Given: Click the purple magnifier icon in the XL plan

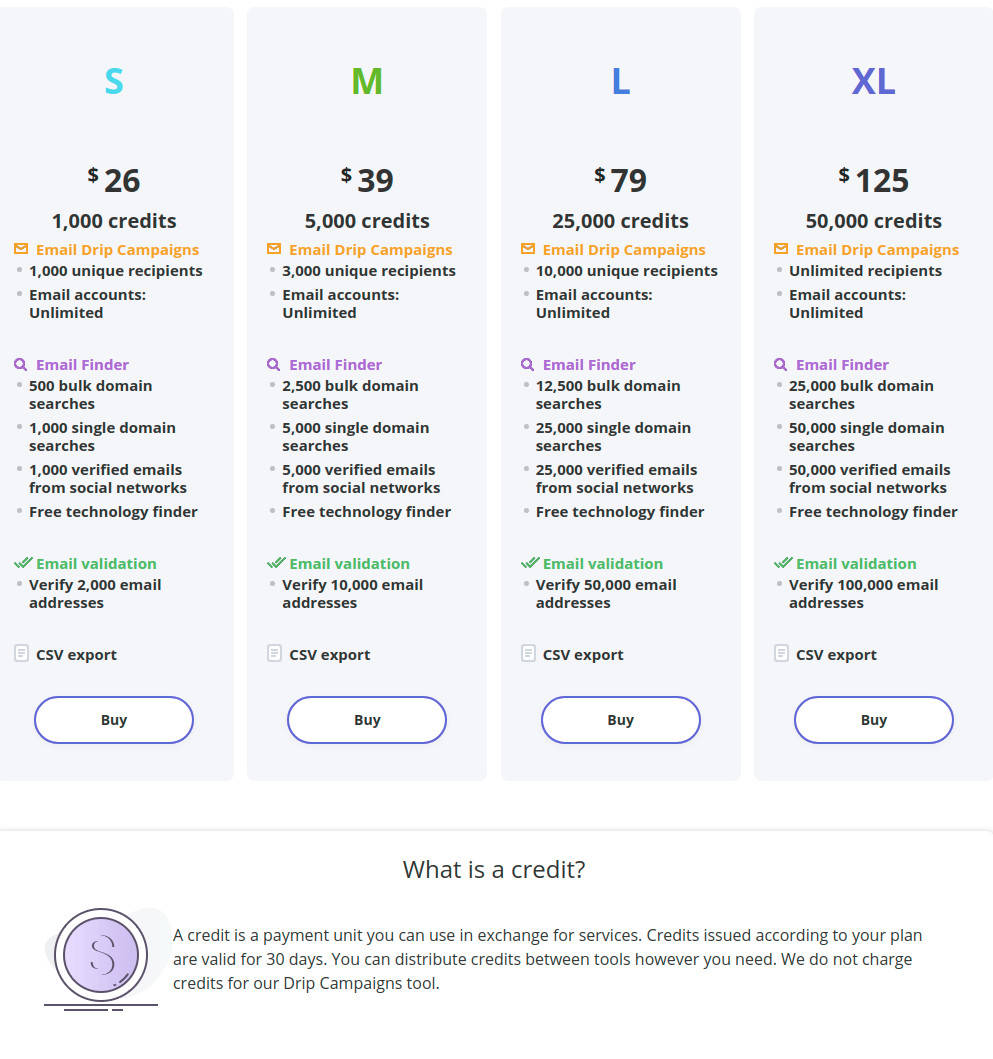Looking at the screenshot, I should point(781,364).
